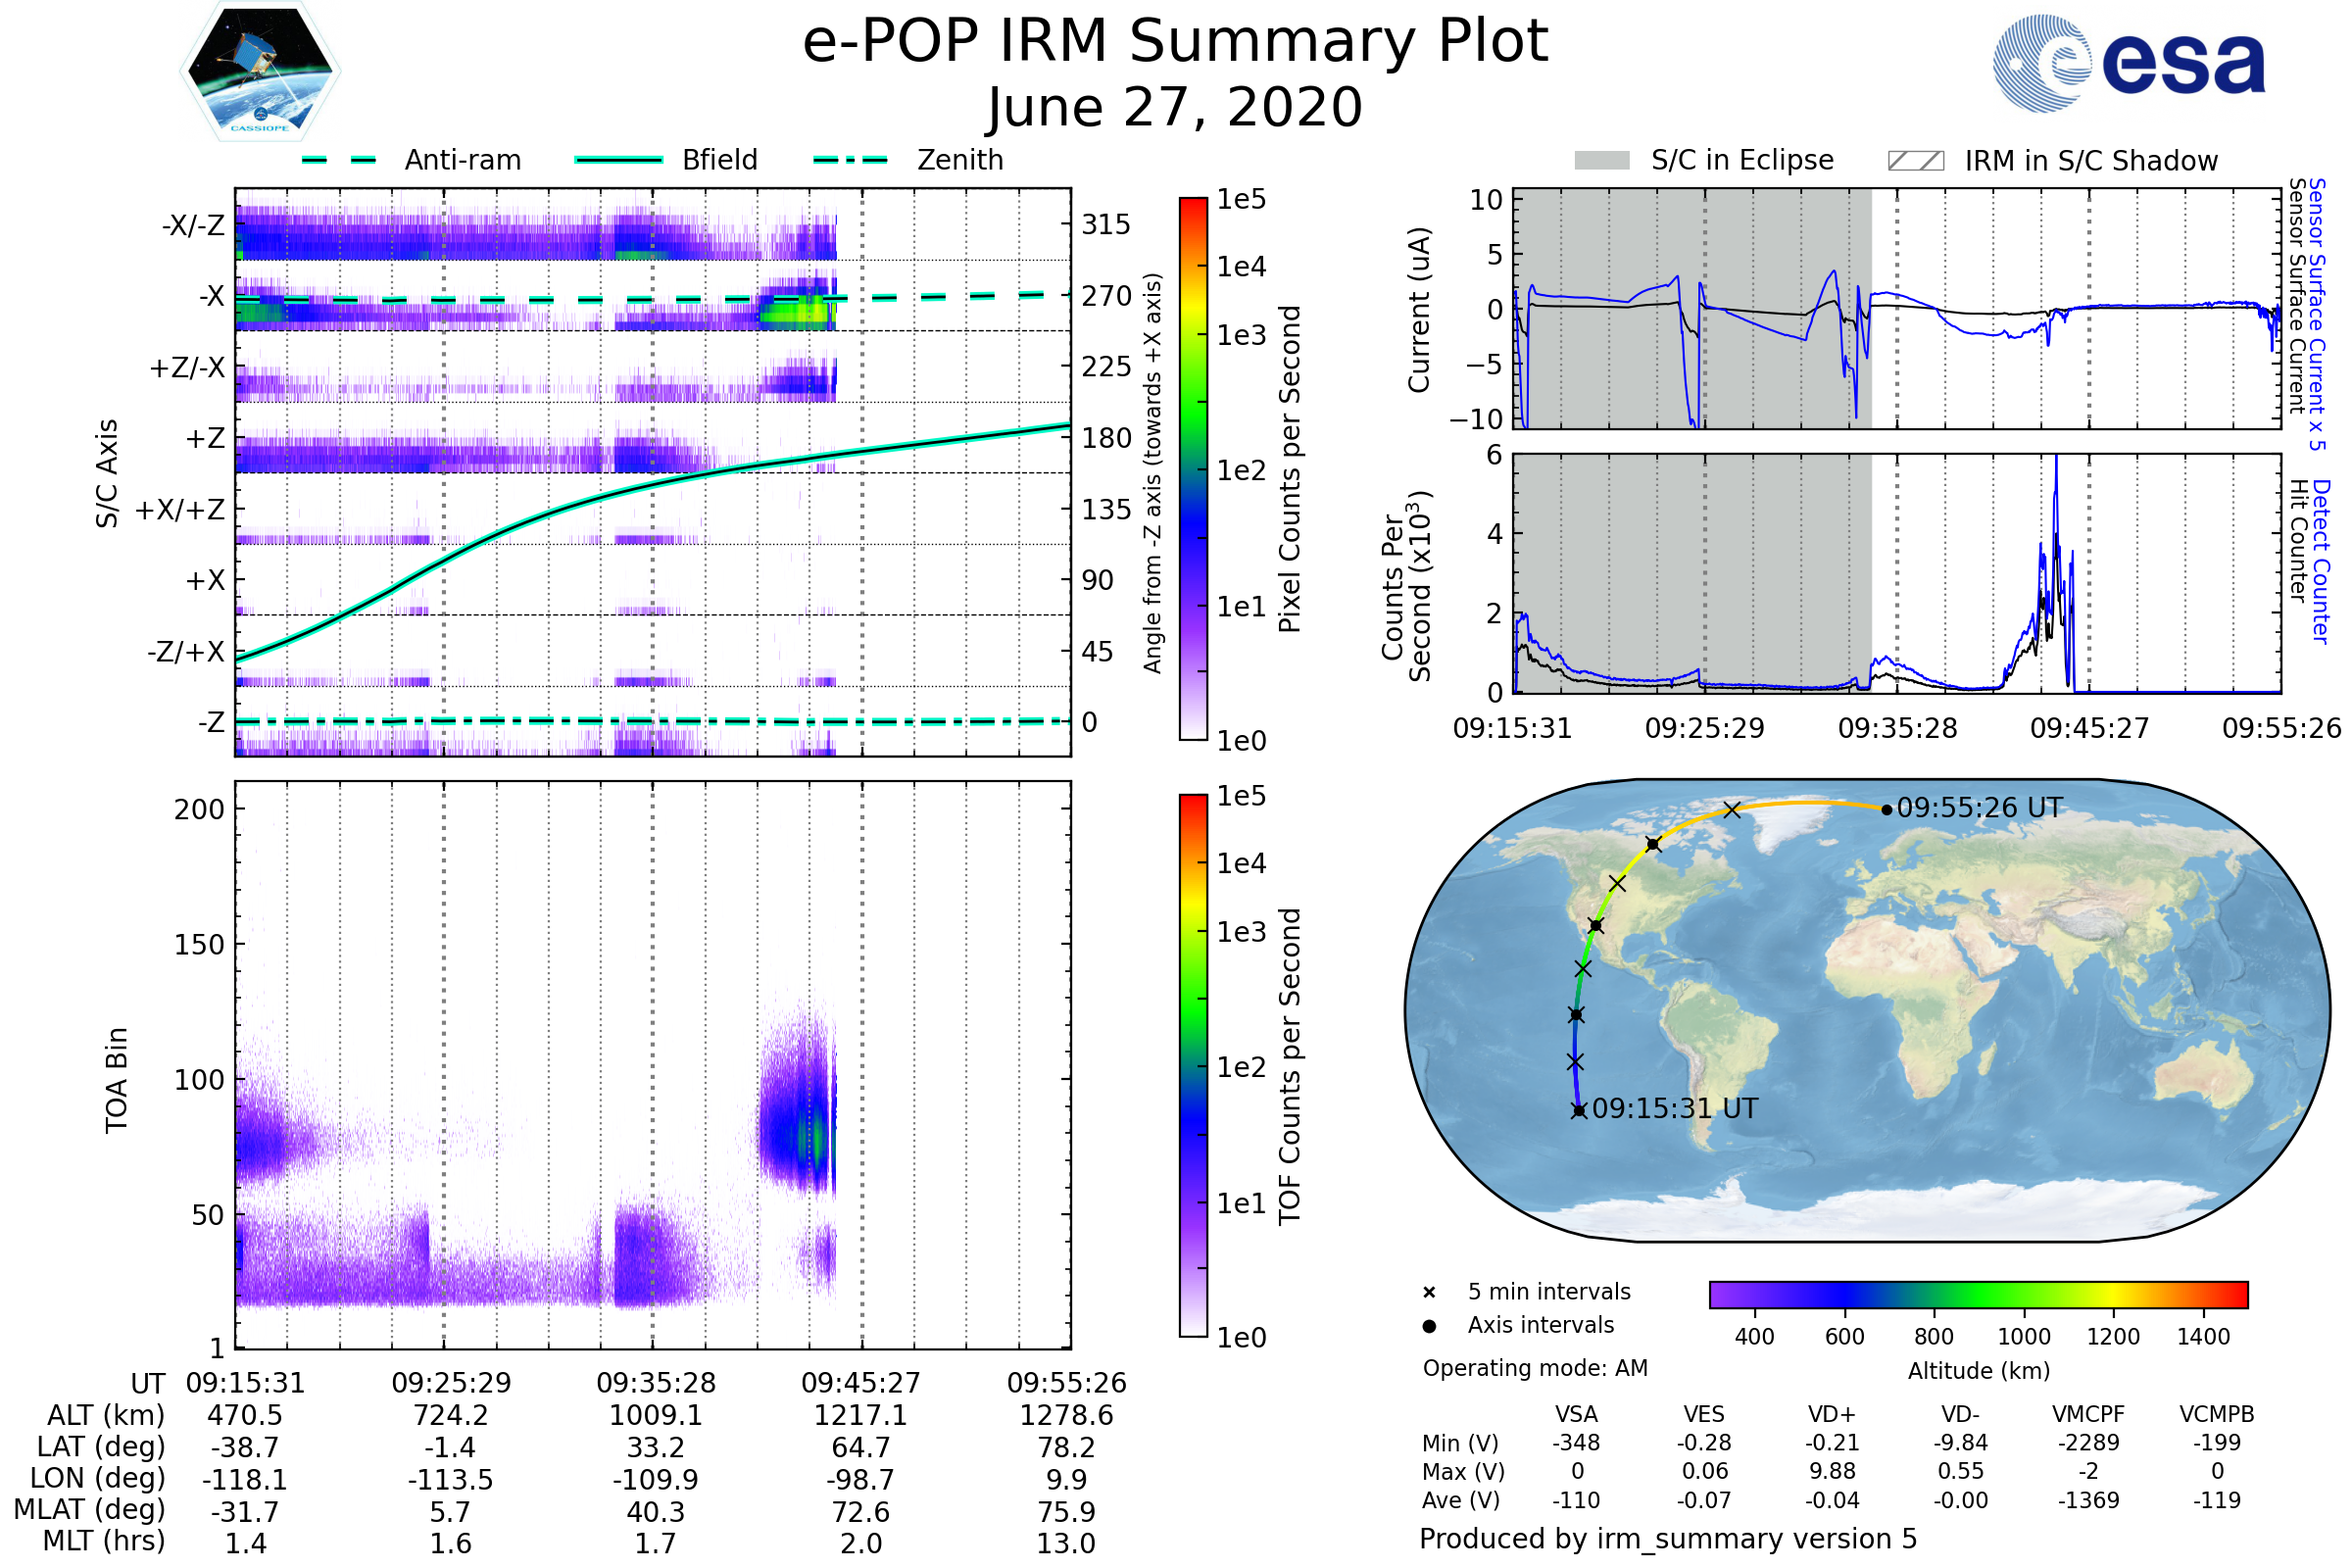Click the Axis intervals dot legend marker
2352x1568 pixels.
point(1429,1326)
